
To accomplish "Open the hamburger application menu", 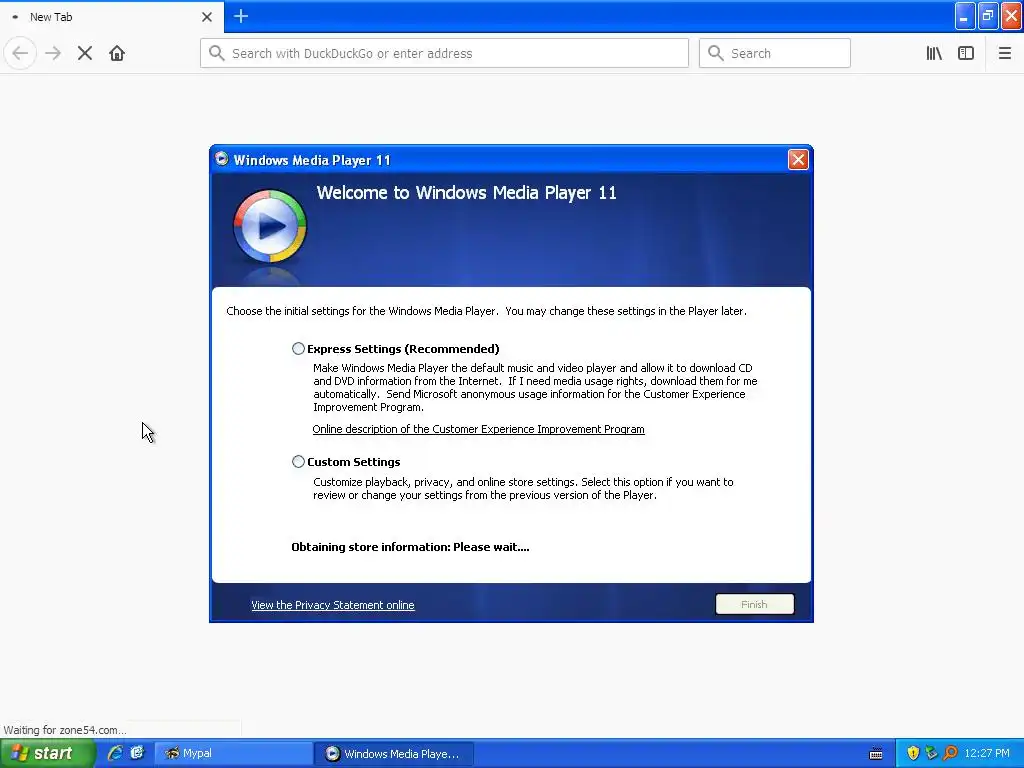I will click(1004, 53).
